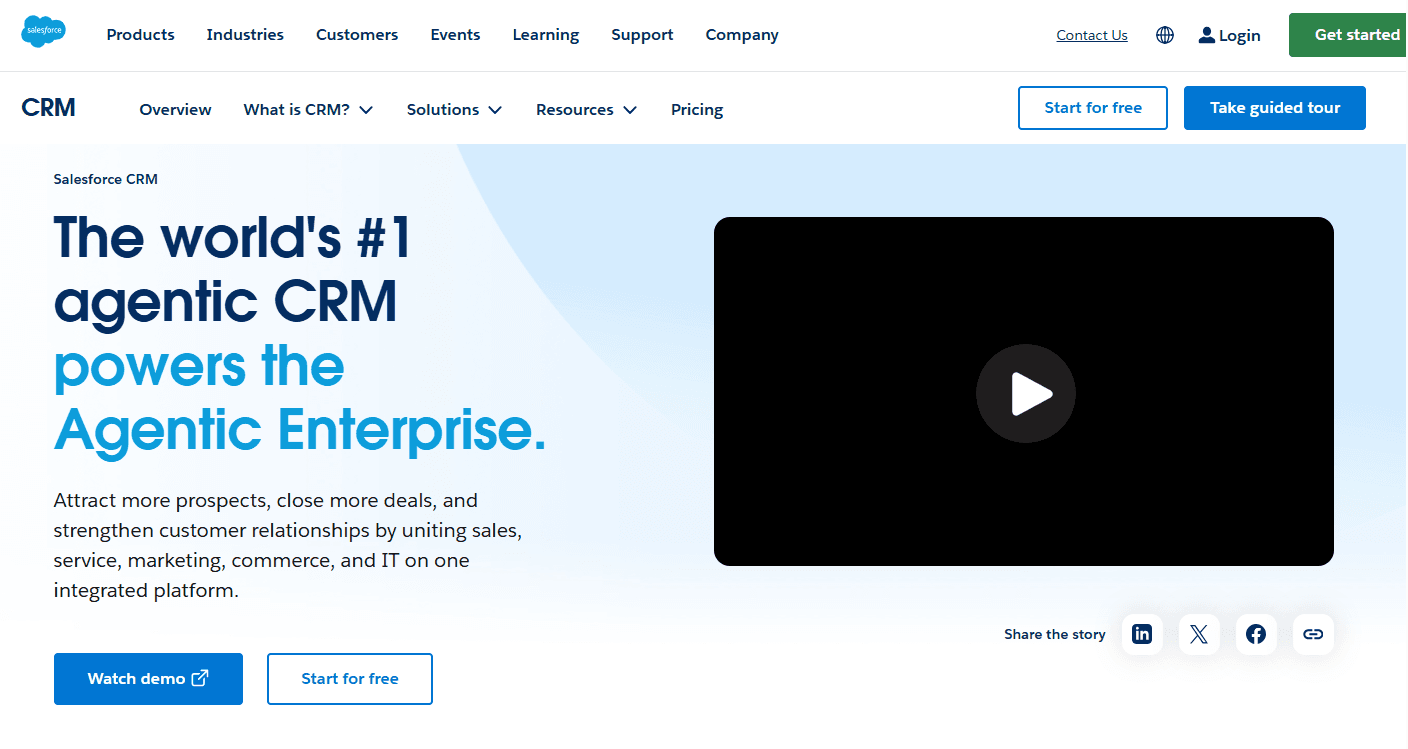Click the Salesforce cloud logo
The image size is (1408, 749).
coord(43,32)
